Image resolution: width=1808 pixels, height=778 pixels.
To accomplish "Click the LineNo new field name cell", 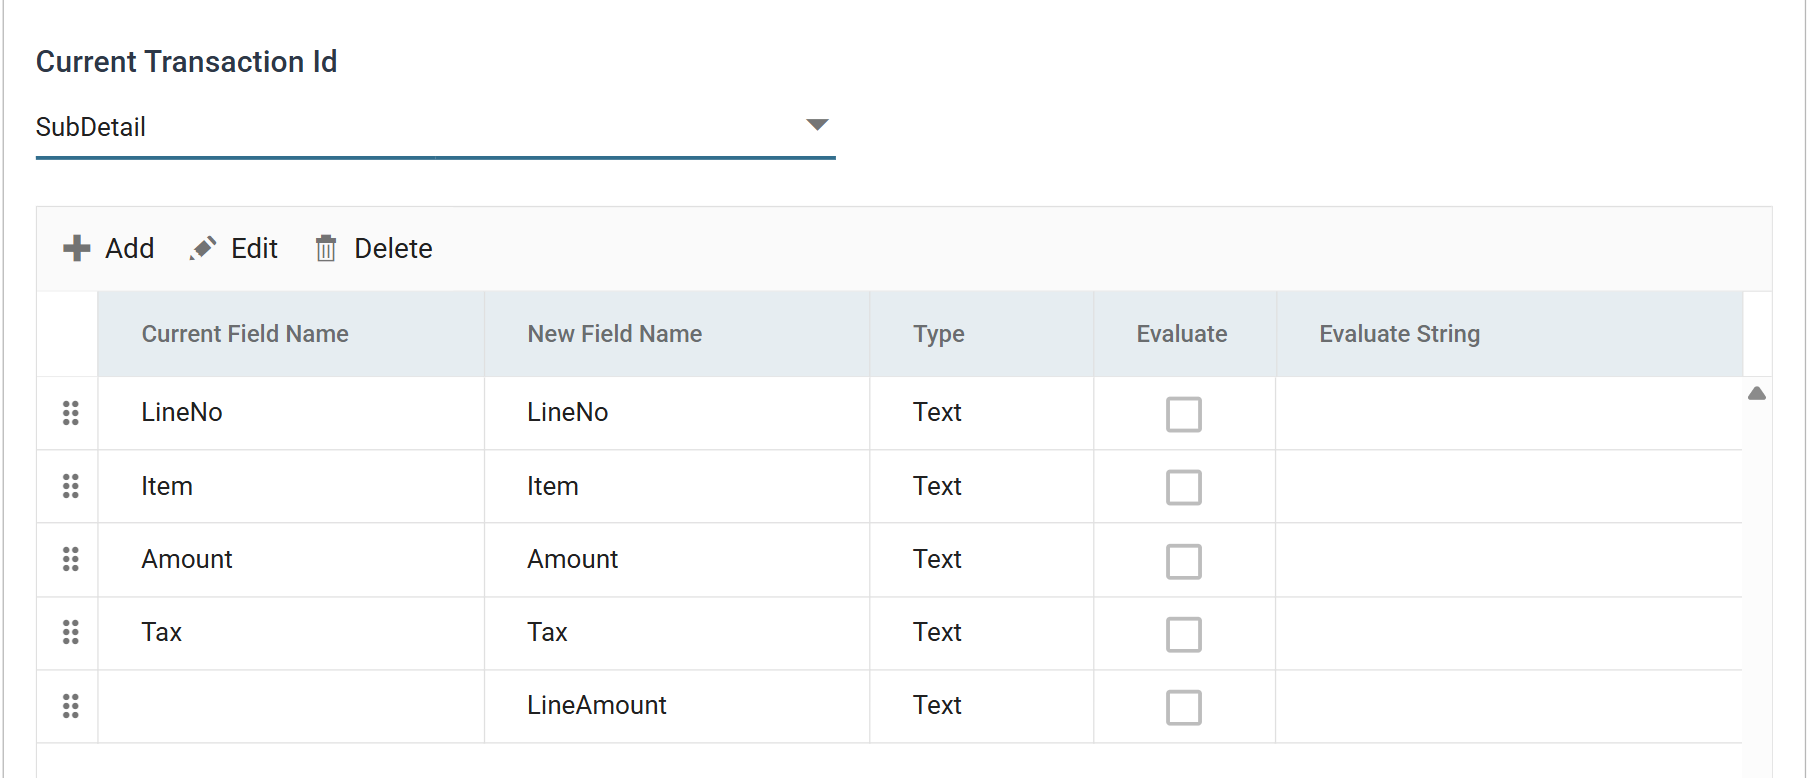I will click(x=677, y=413).
